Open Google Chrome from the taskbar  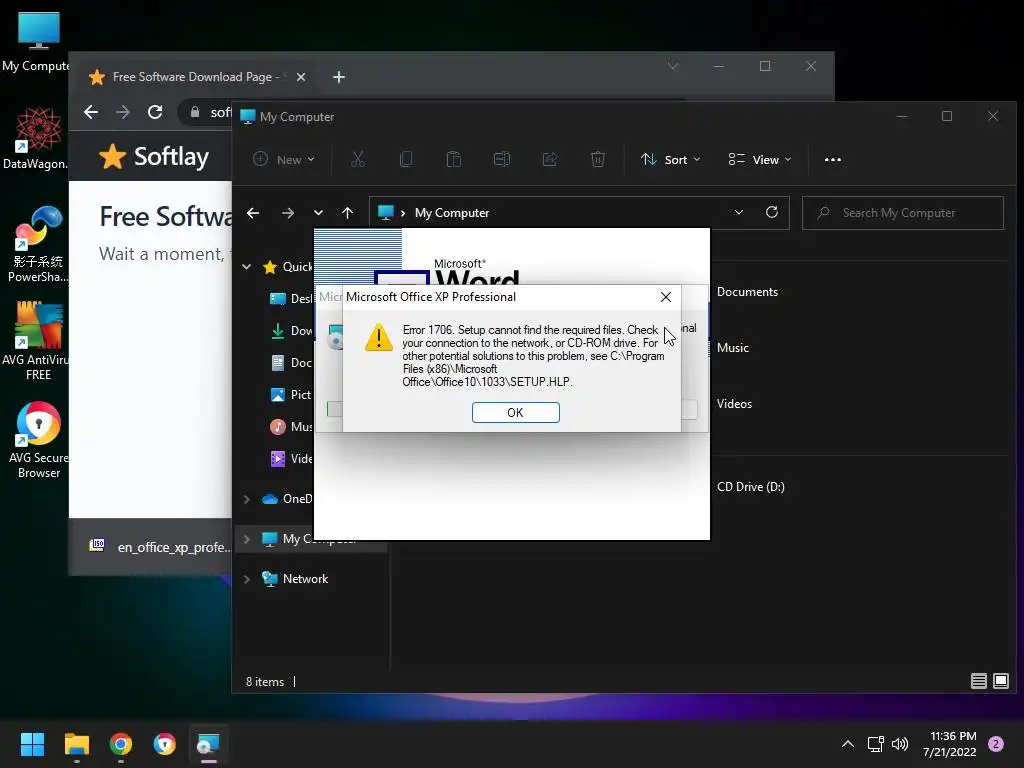(x=121, y=744)
